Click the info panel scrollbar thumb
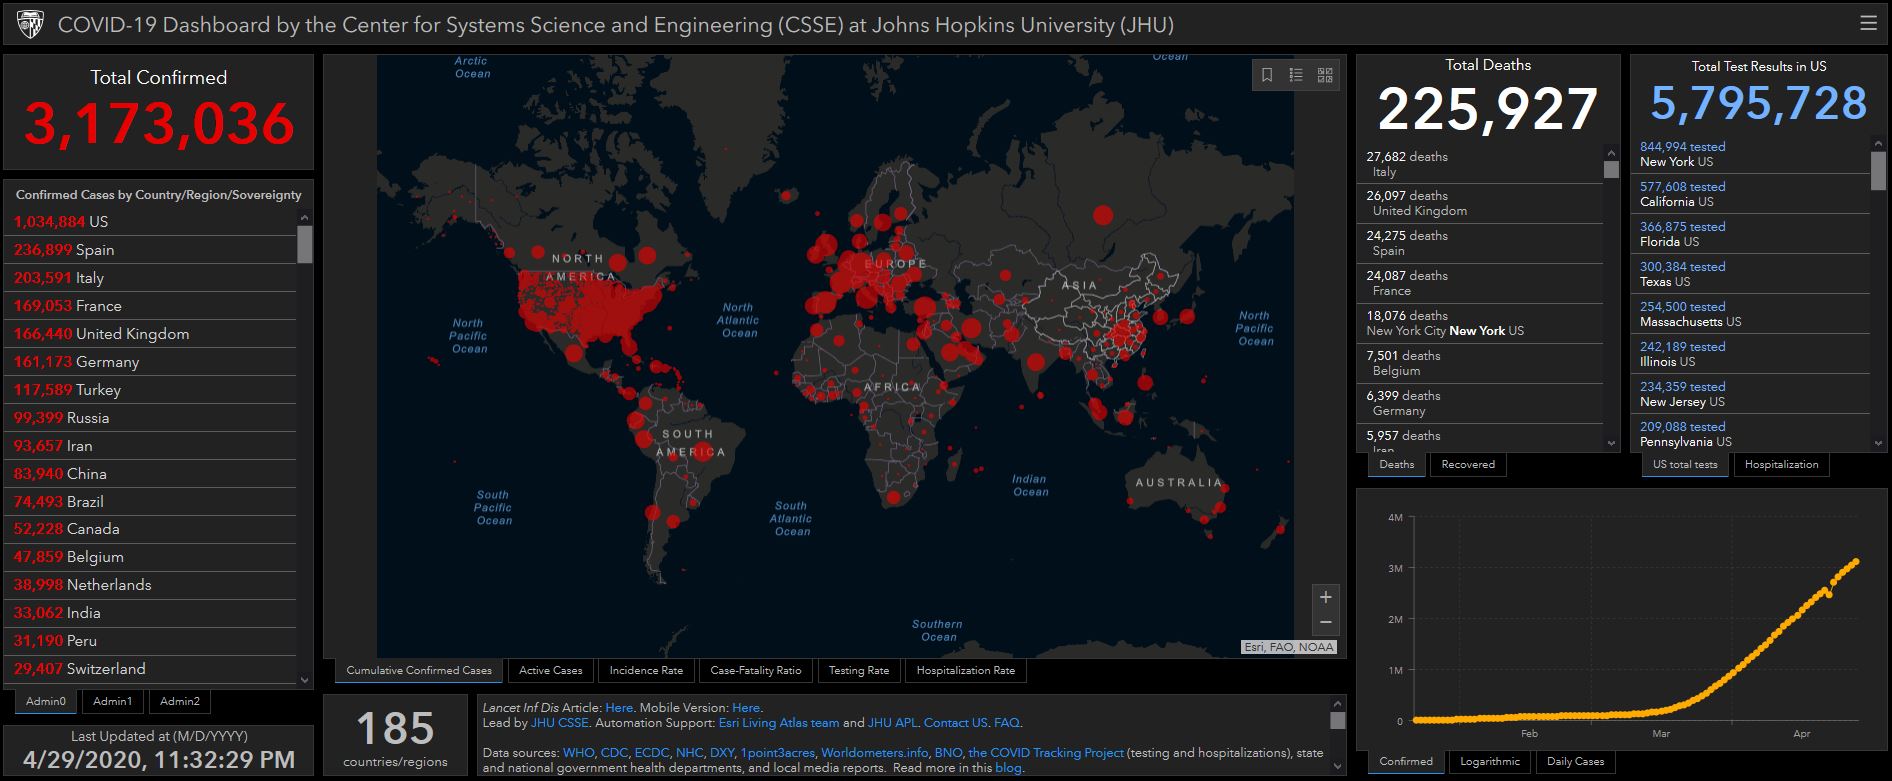 1338,720
